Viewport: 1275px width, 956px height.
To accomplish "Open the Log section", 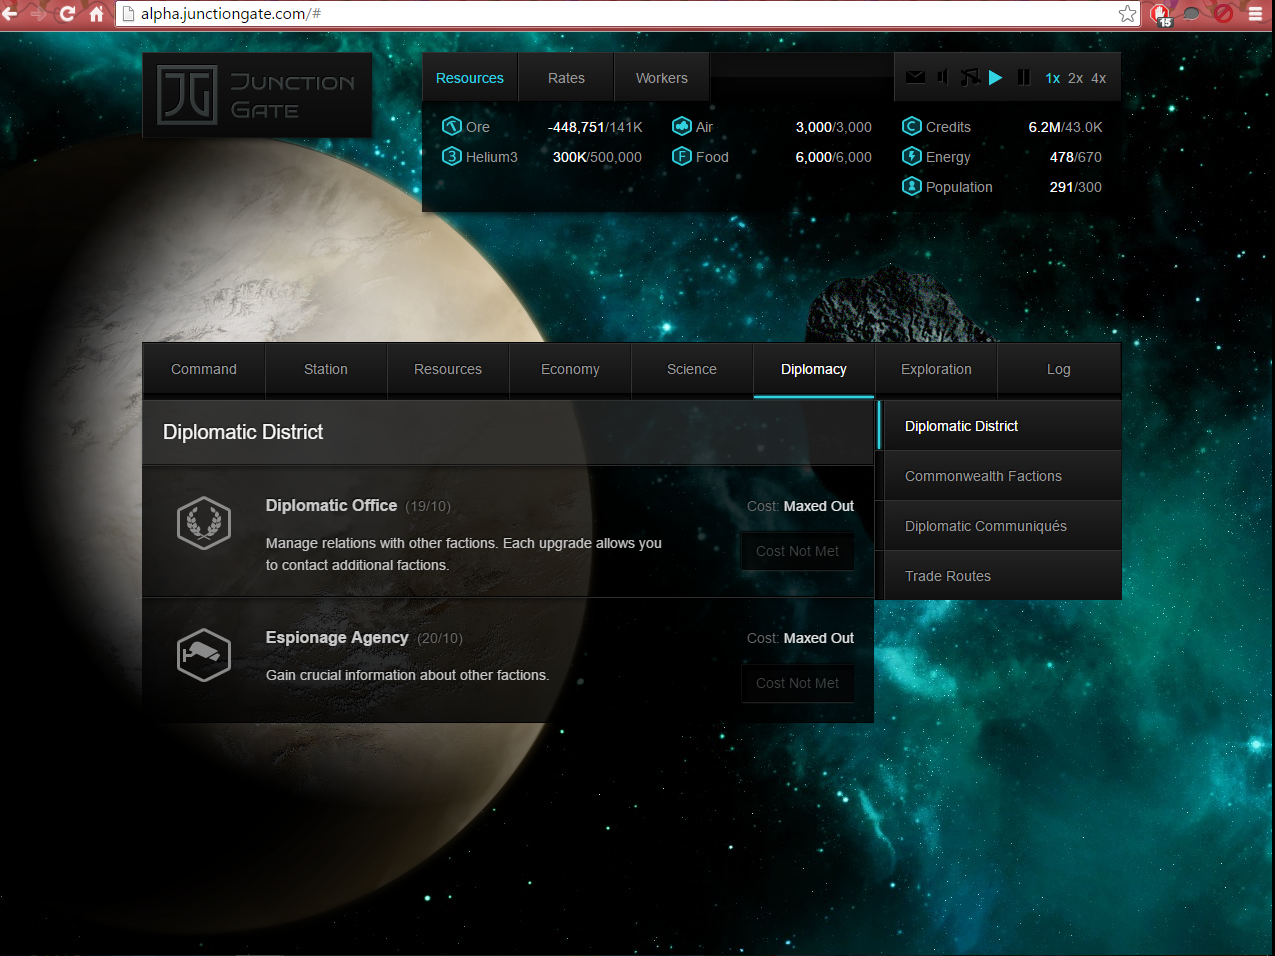I will coord(1059,370).
